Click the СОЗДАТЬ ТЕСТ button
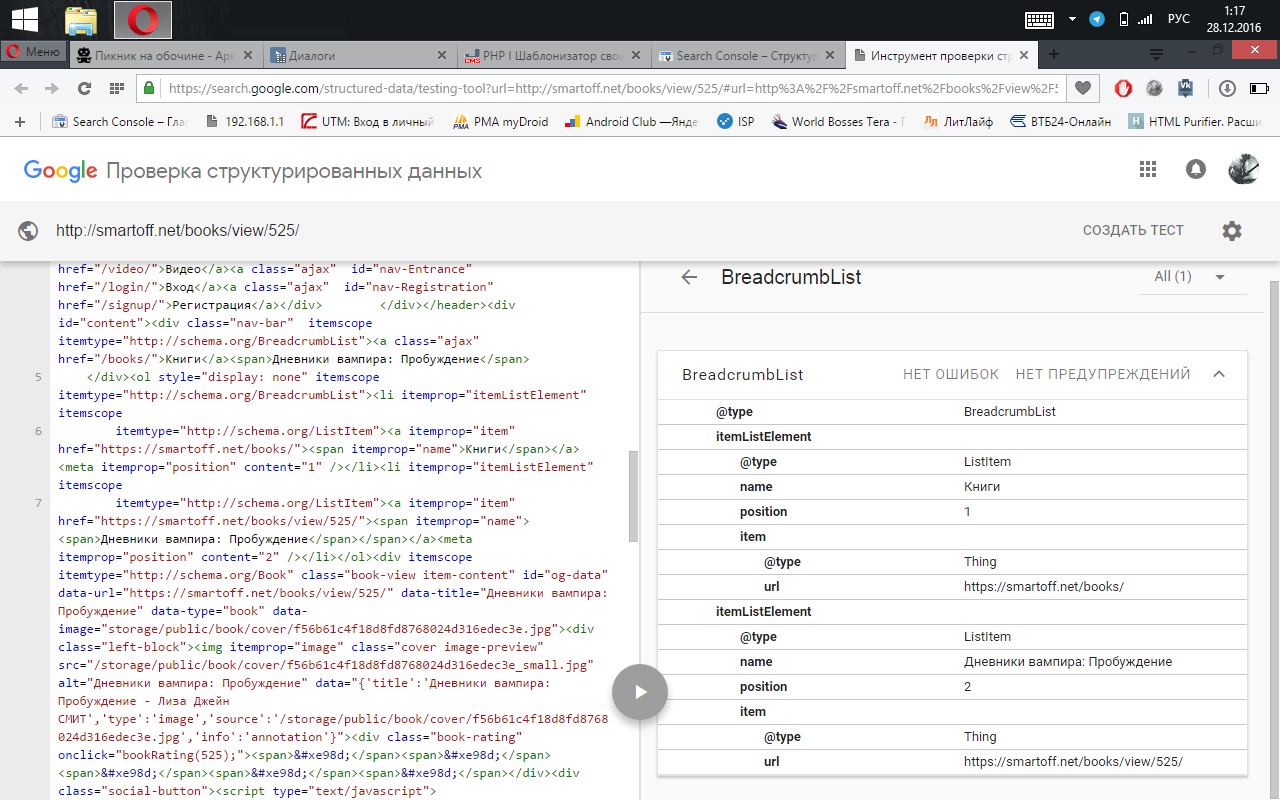 [x=1132, y=231]
